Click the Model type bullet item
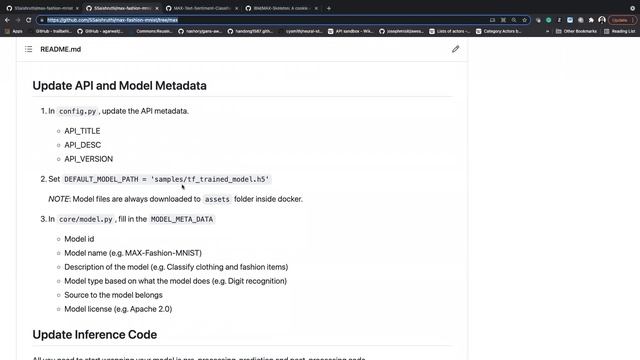This screenshot has height=360, width=640. (176, 281)
